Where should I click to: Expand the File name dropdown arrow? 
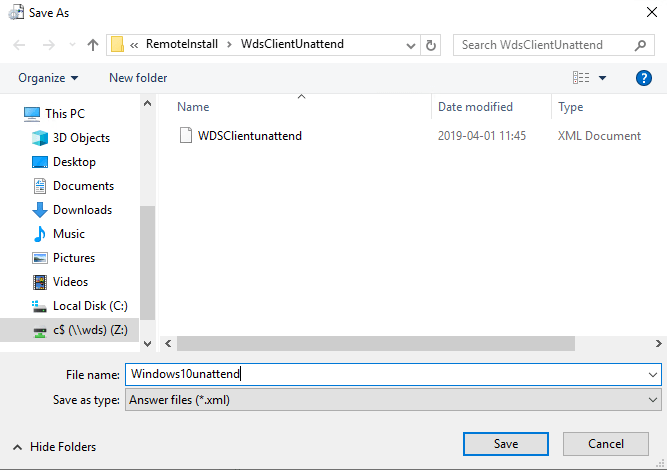click(x=653, y=374)
